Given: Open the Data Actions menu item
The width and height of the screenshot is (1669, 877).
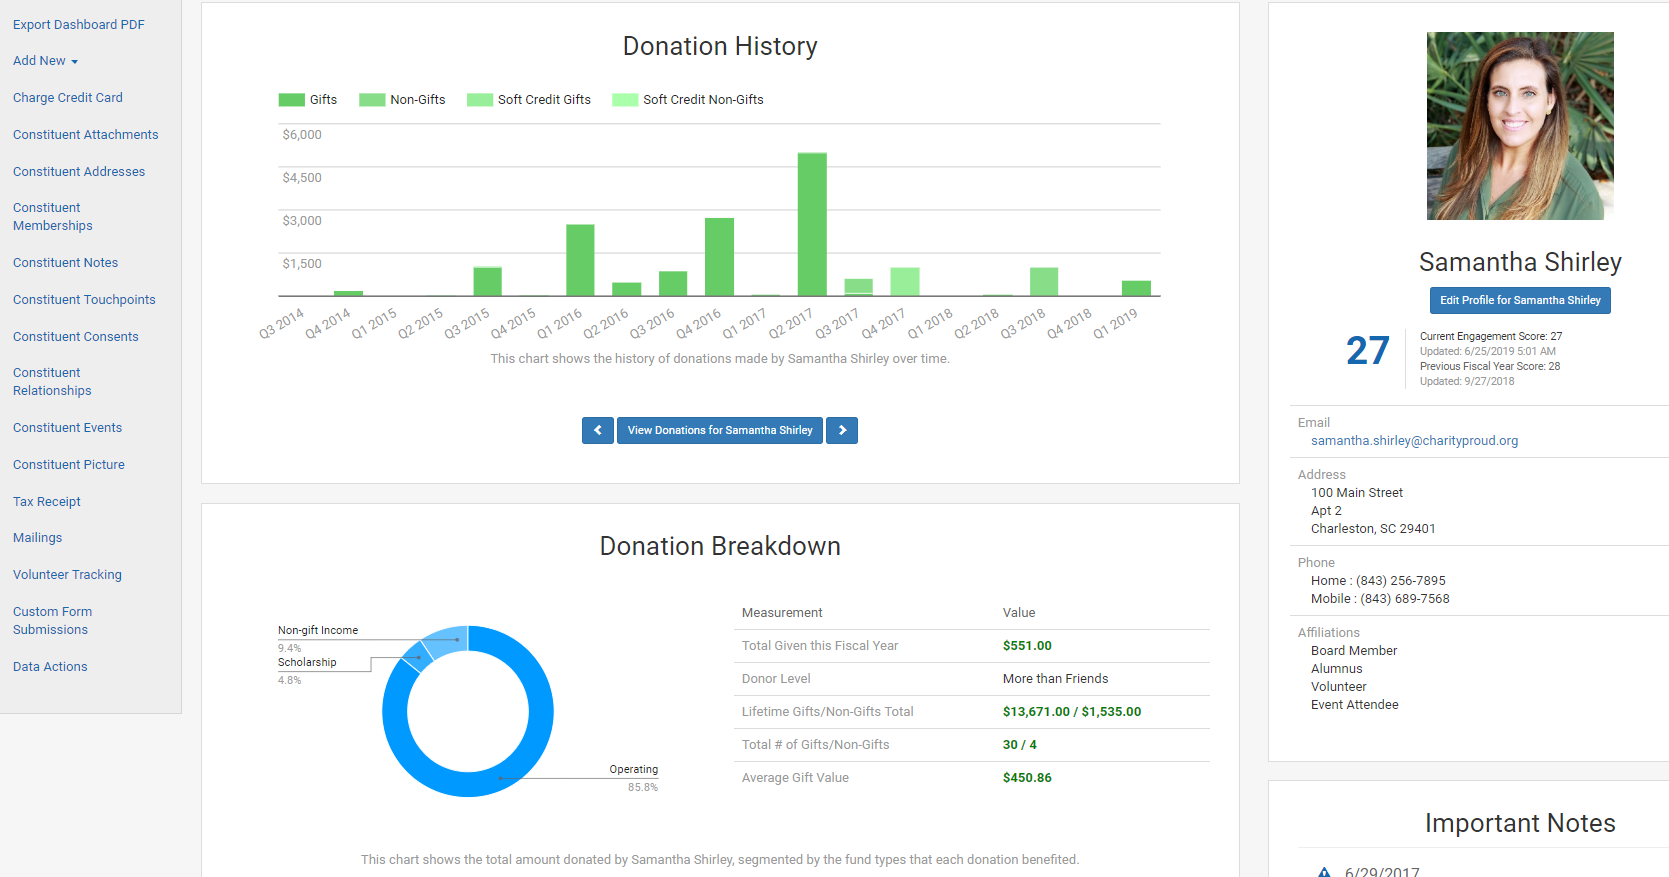Looking at the screenshot, I should [50, 667].
